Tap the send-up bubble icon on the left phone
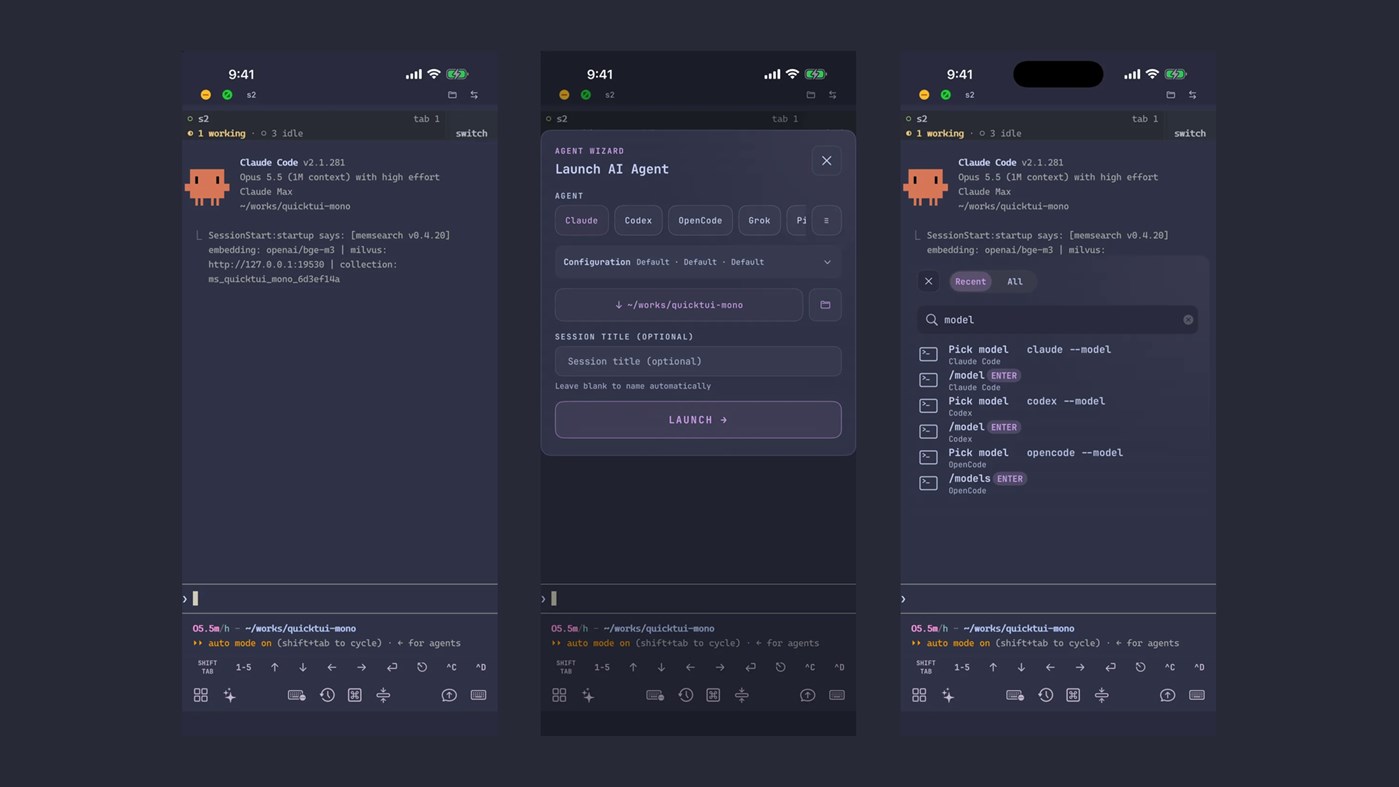1399x787 pixels. coord(449,695)
